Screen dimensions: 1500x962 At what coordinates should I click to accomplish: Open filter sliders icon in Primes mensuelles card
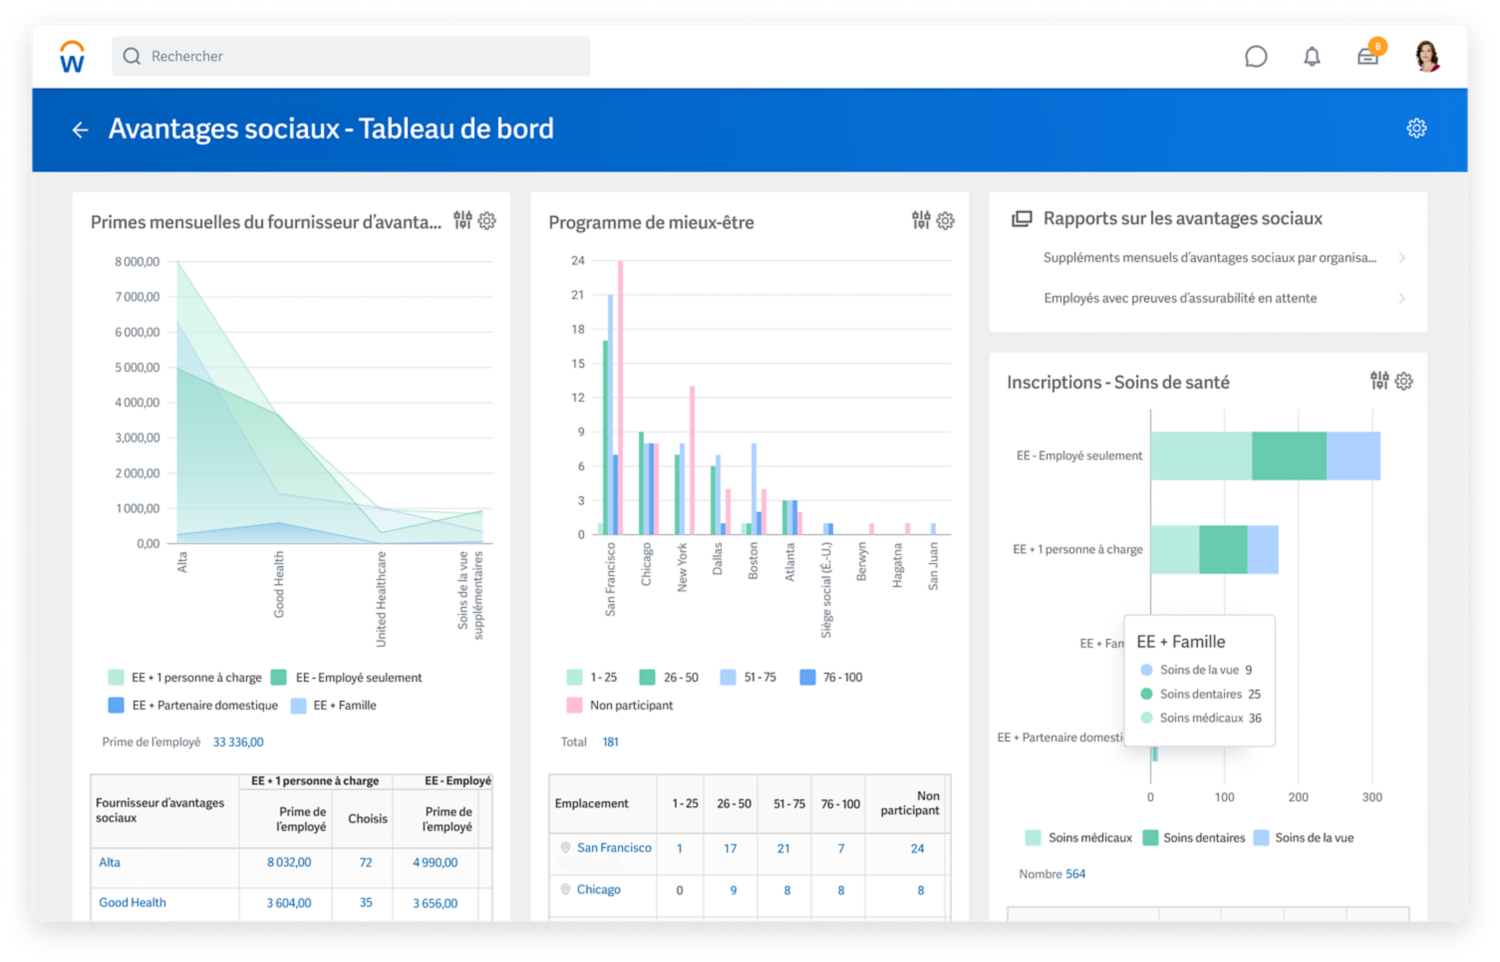click(462, 220)
